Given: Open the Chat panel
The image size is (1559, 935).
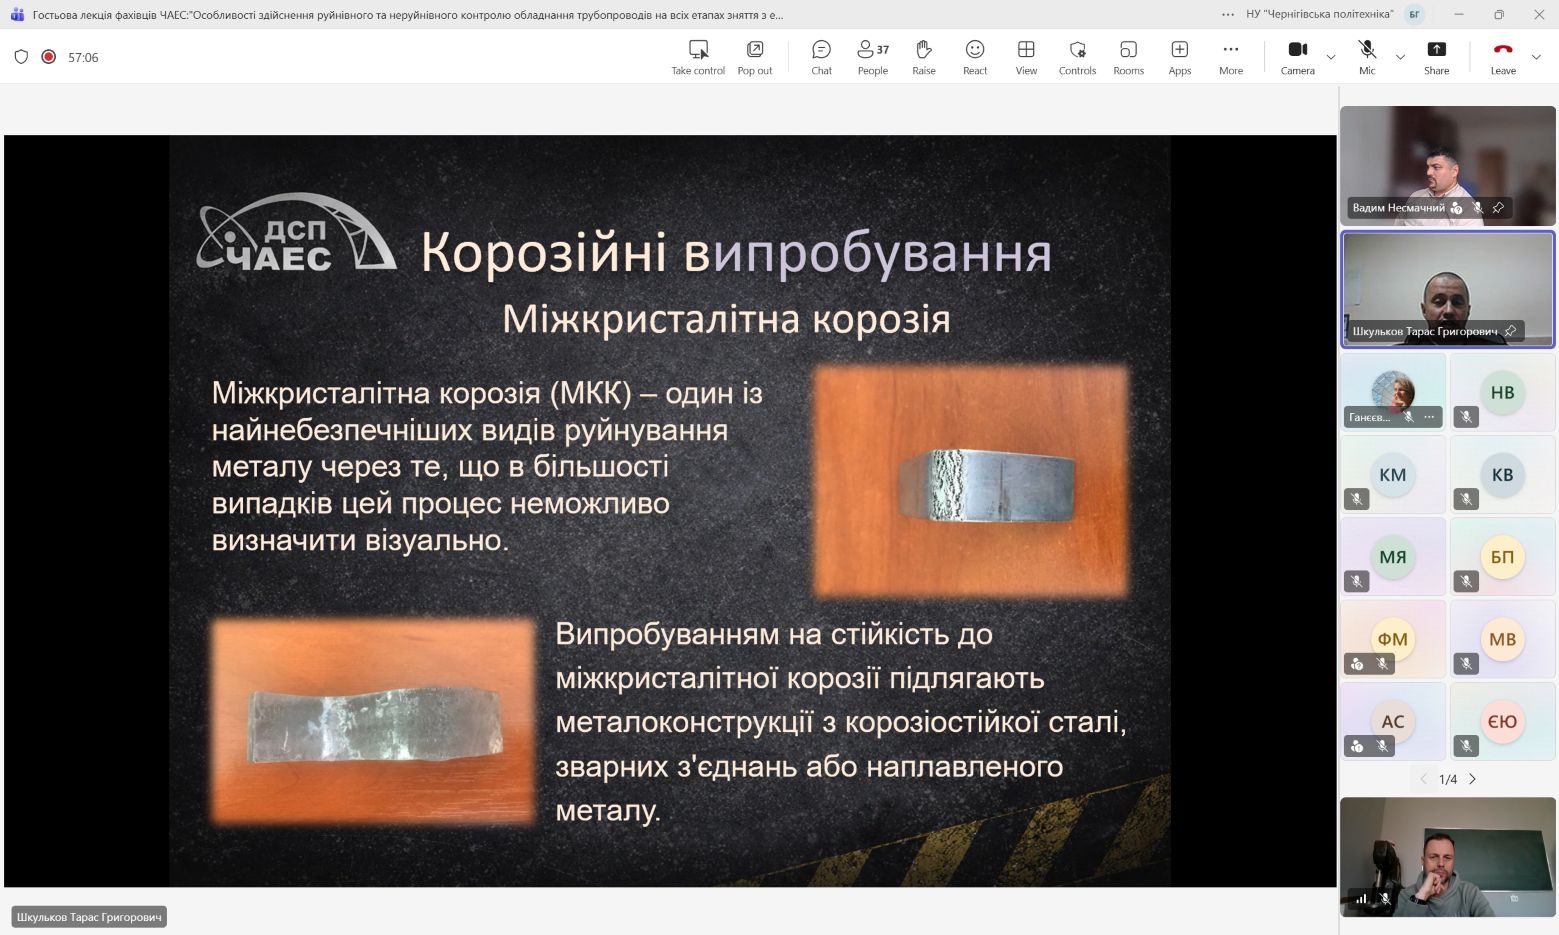Looking at the screenshot, I should click(x=821, y=57).
